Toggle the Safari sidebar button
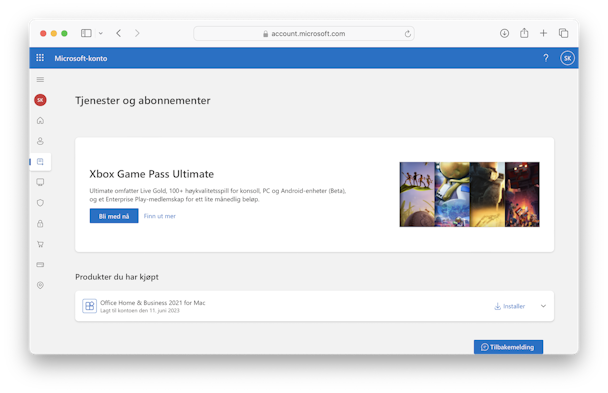The height and width of the screenshot is (393, 608). (86, 33)
